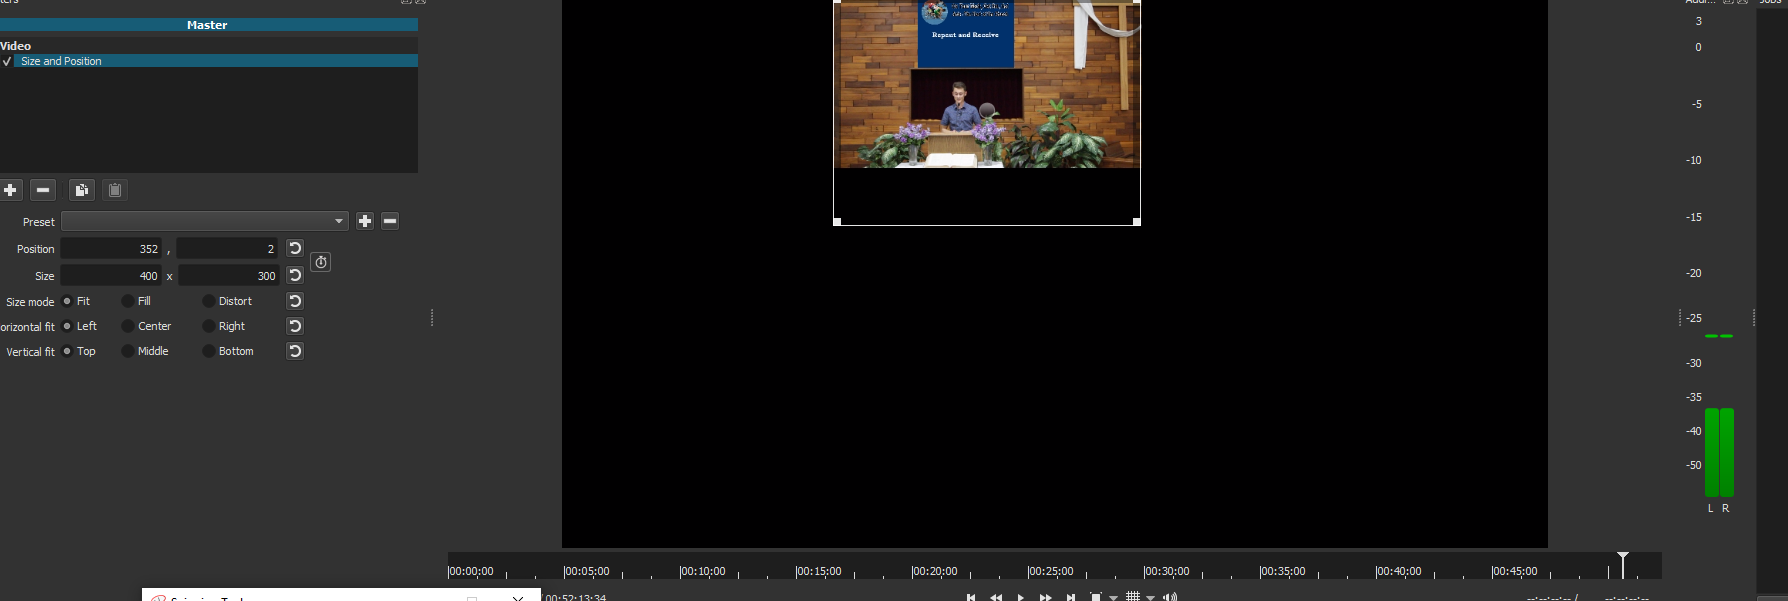Image resolution: width=1788 pixels, height=601 pixels.
Task: Toggle the zoom fit button
Action: (x=1096, y=597)
